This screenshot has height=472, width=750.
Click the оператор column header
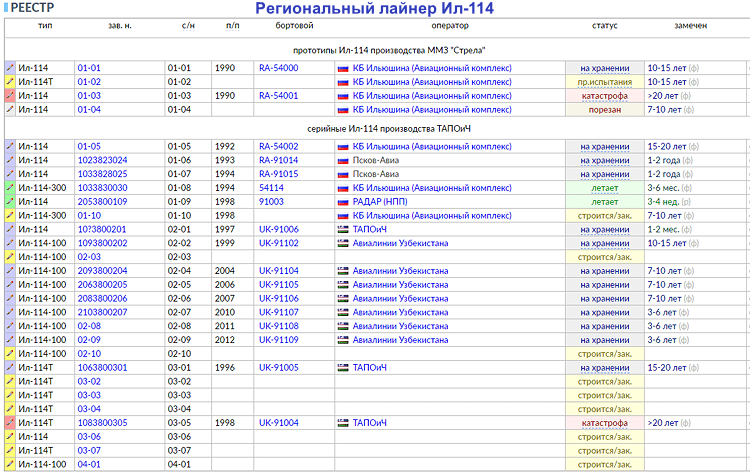coord(450,26)
